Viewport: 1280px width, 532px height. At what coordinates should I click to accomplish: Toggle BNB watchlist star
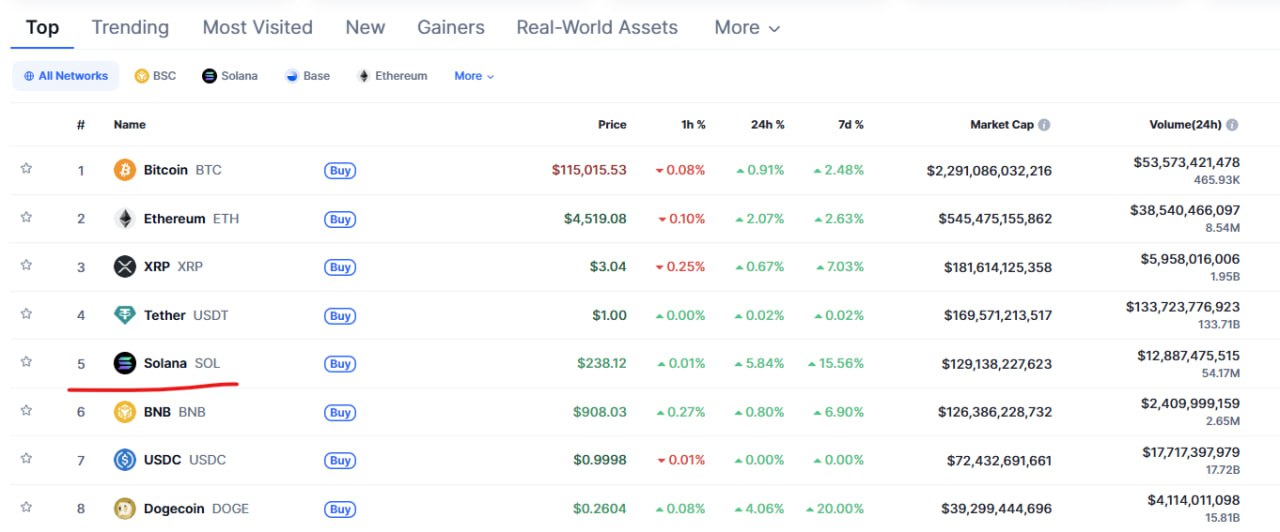(x=26, y=410)
